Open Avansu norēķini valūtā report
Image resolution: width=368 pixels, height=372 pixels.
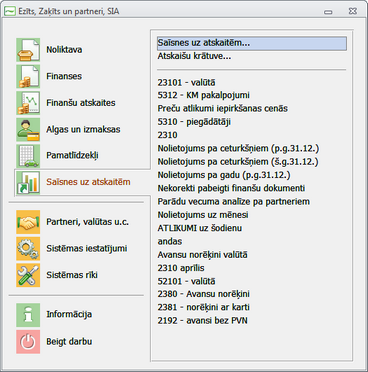coord(202,255)
